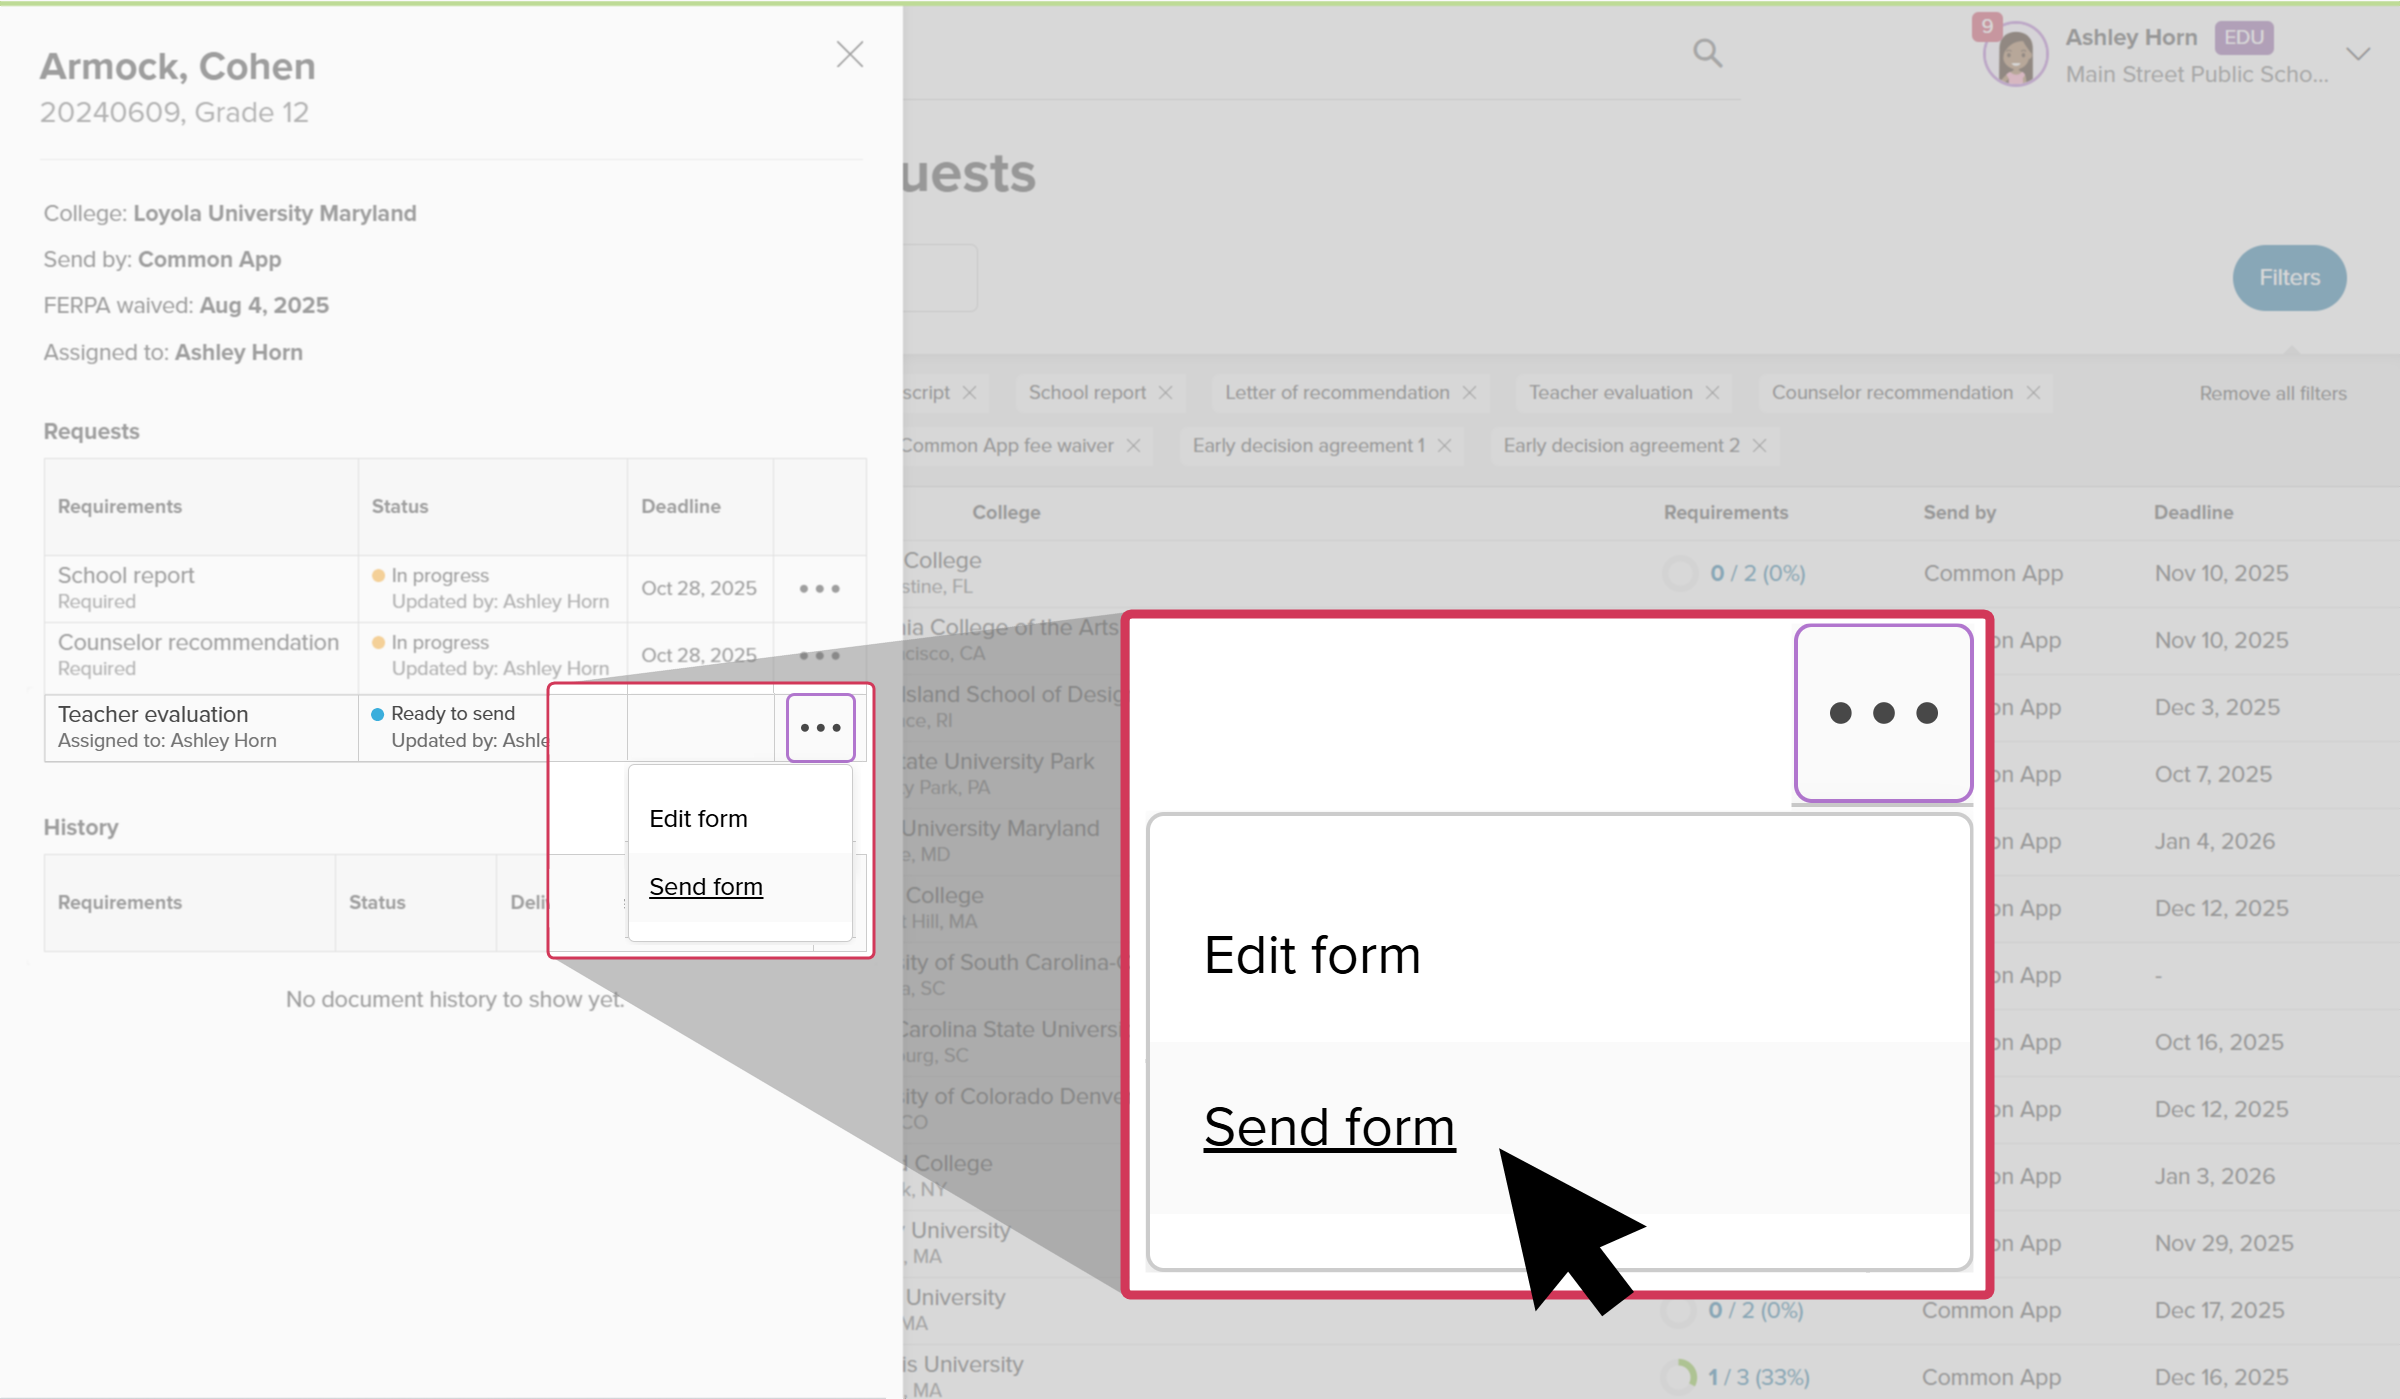Click Edit form in magnified callout
Image resolution: width=2400 pixels, height=1399 pixels.
(1311, 955)
